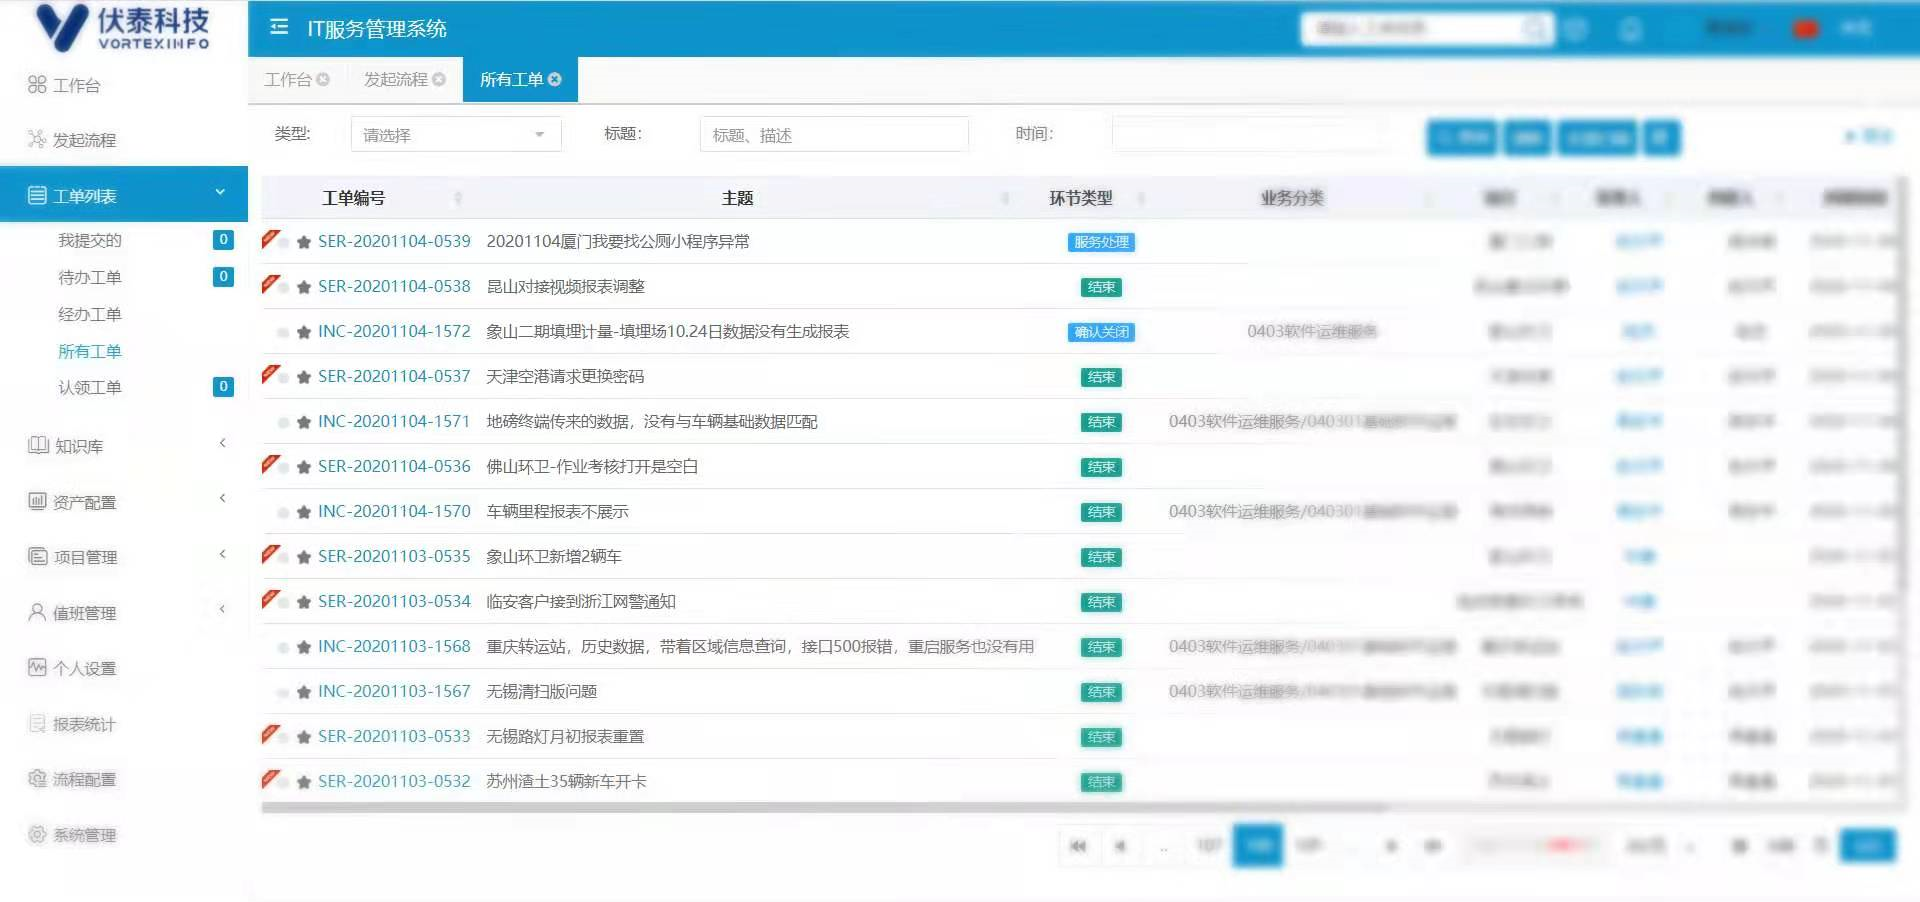
Task: Click the 发起流程 sidebar icon
Action: click(x=37, y=139)
